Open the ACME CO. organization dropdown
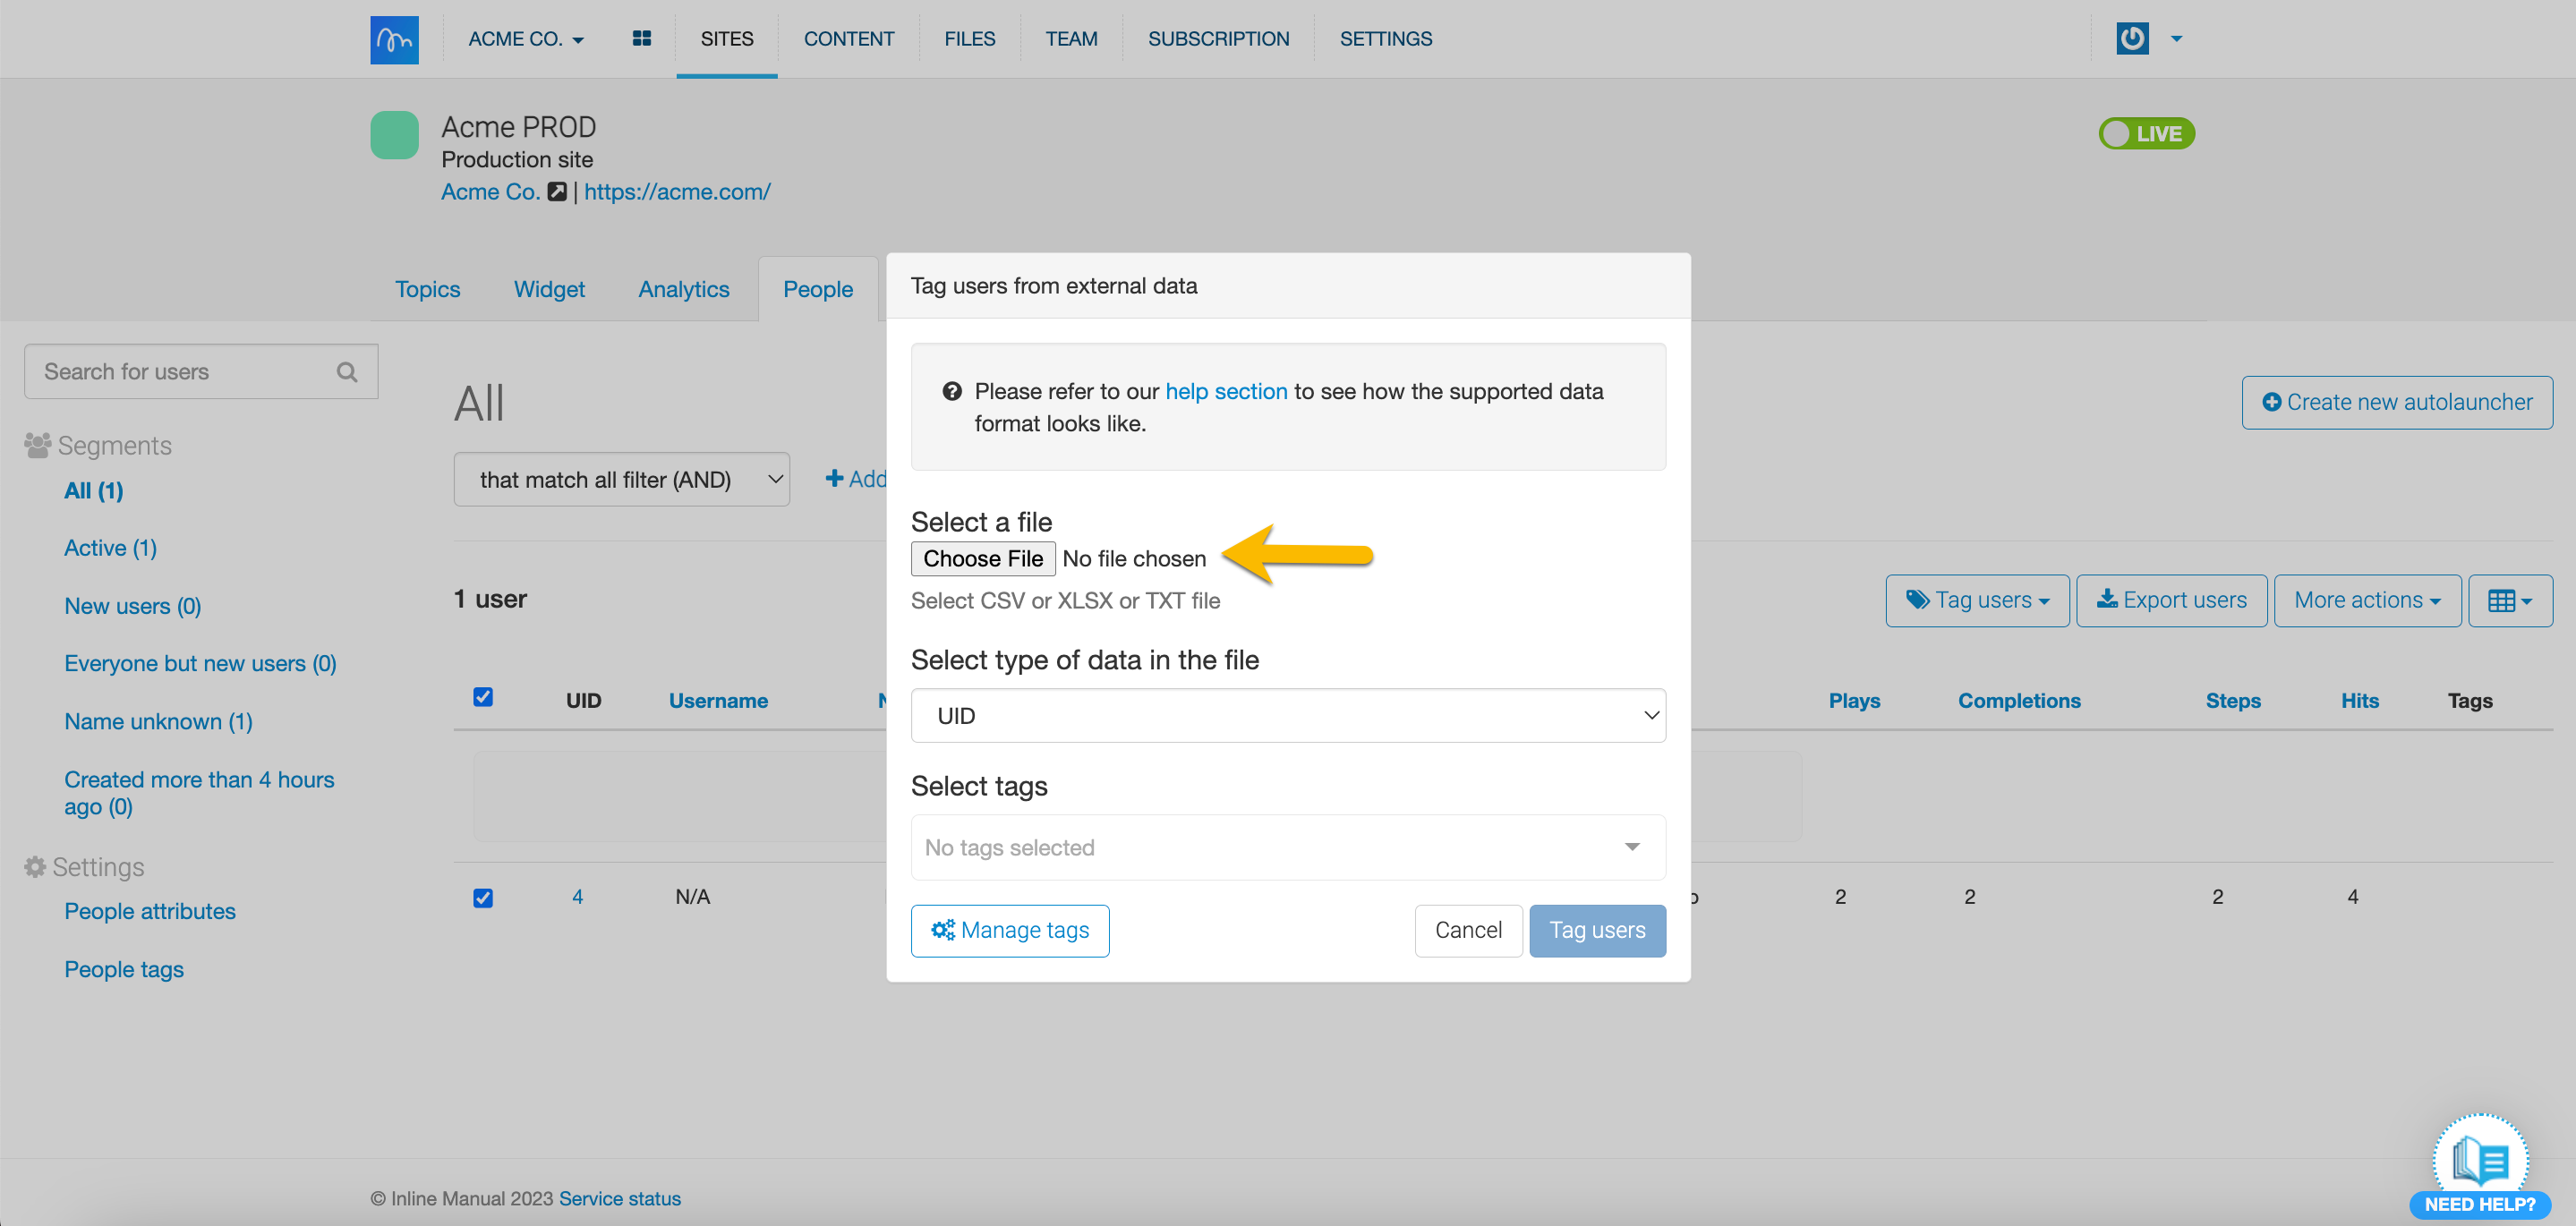Viewport: 2576px width, 1226px height. [x=526, y=39]
